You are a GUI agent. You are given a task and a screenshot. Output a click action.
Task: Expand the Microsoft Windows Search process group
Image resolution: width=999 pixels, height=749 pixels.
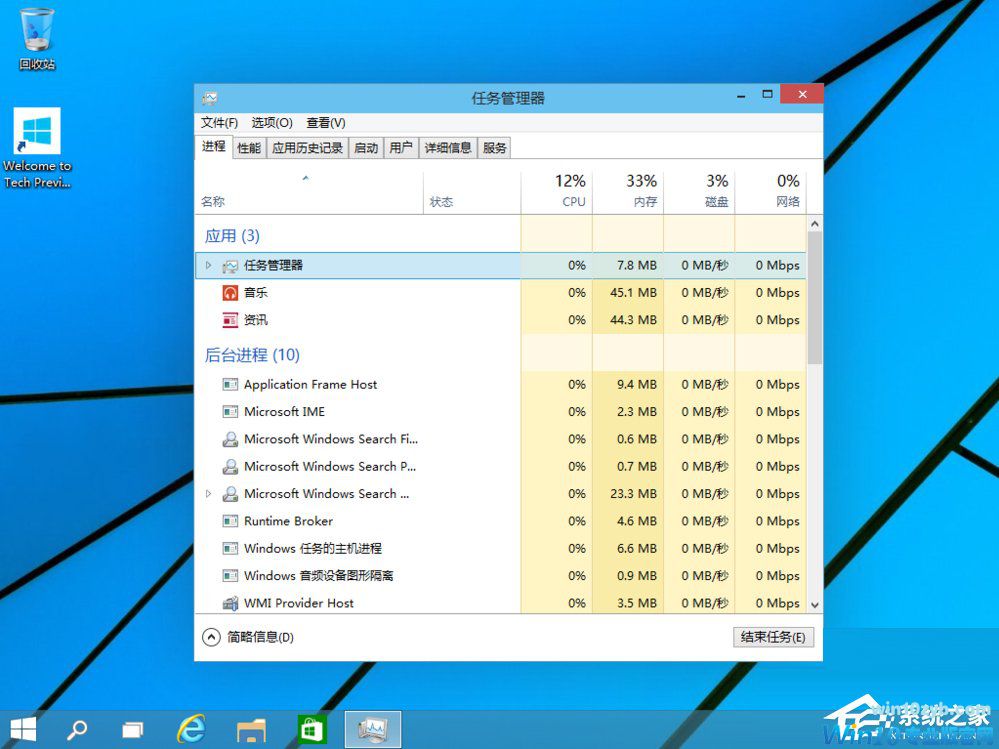pyautogui.click(x=208, y=493)
